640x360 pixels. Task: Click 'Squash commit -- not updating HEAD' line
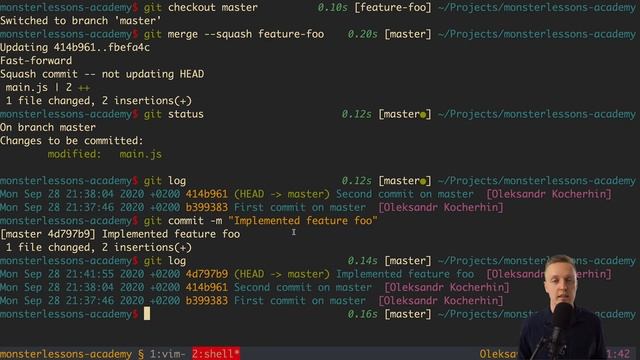pyautogui.click(x=102, y=74)
